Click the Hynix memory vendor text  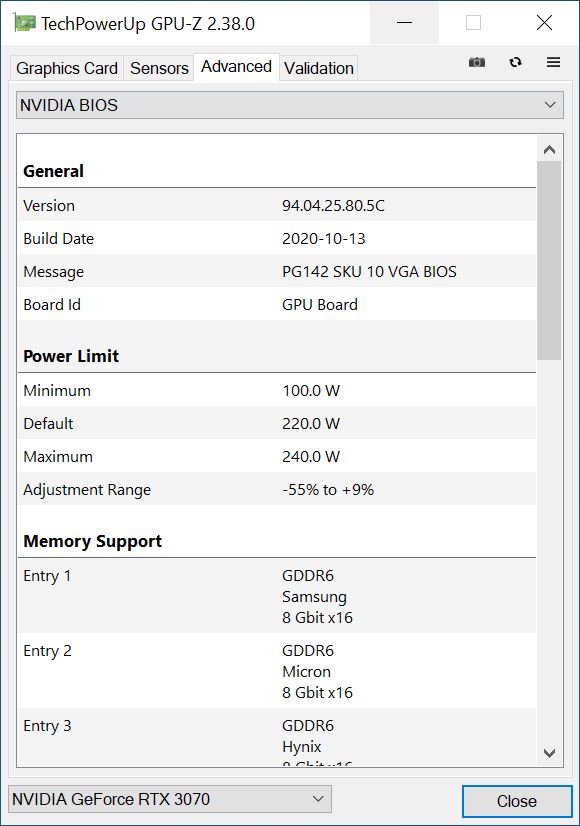click(301, 747)
